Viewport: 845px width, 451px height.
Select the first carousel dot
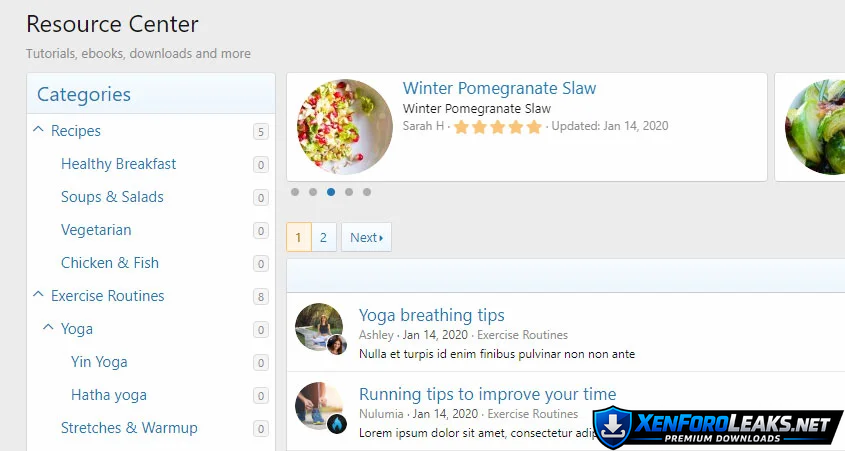pos(295,192)
